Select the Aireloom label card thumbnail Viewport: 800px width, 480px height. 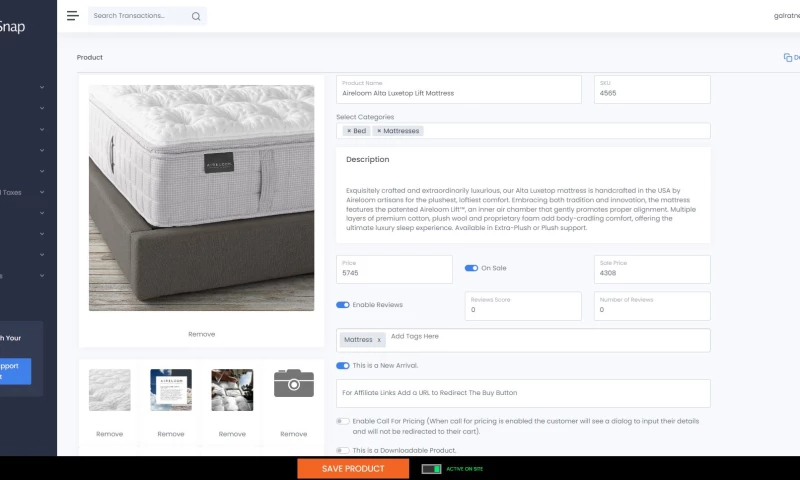pyautogui.click(x=171, y=389)
